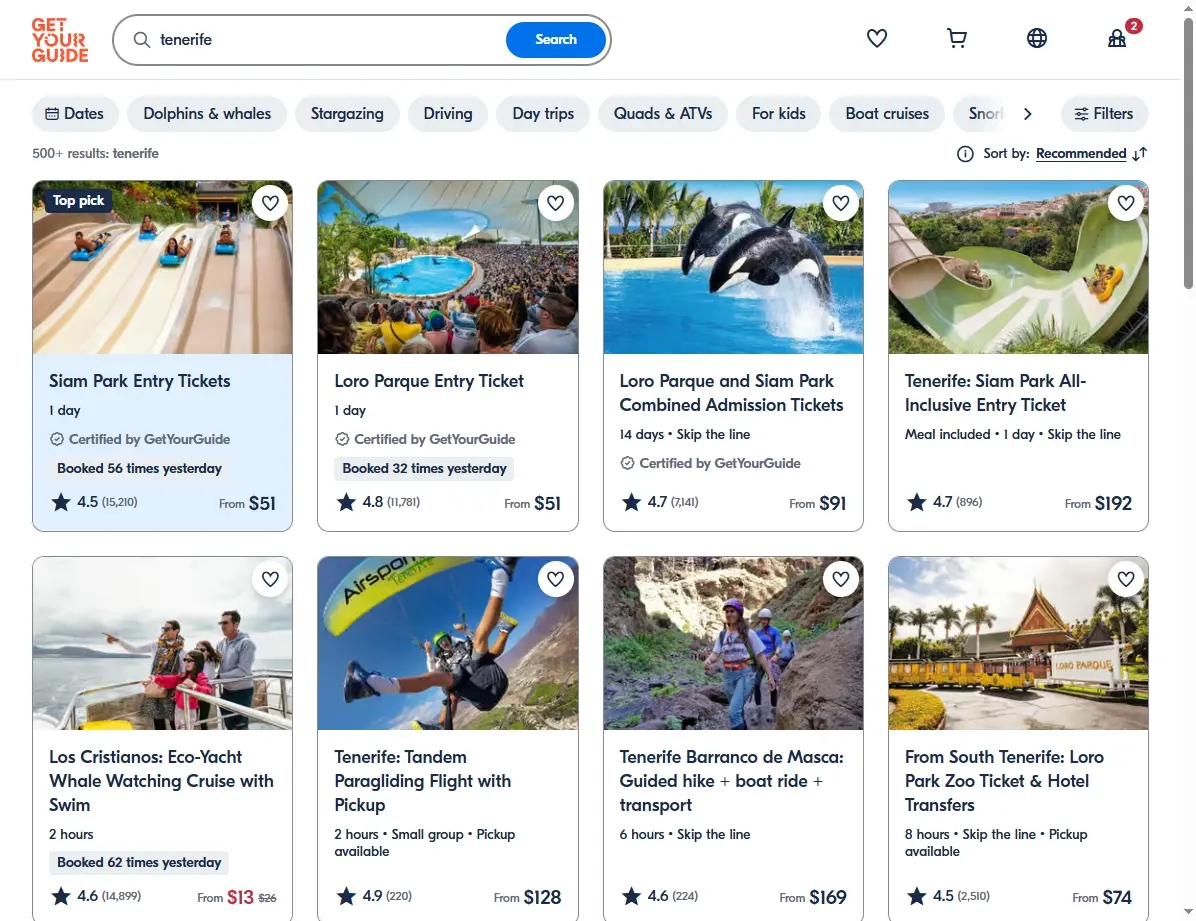This screenshot has height=921, width=1196.
Task: Click the sort order arrows icon
Action: click(1140, 154)
